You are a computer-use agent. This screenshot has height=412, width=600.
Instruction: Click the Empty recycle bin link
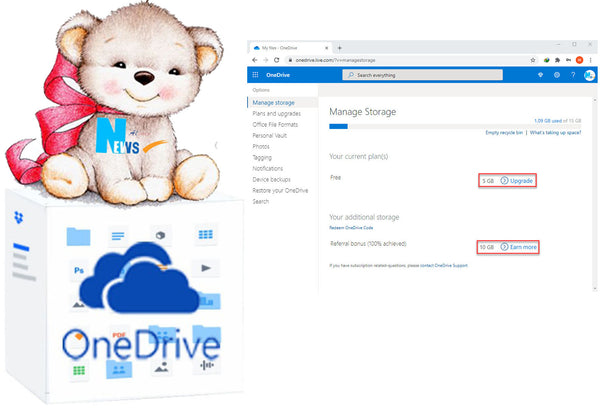(x=505, y=132)
